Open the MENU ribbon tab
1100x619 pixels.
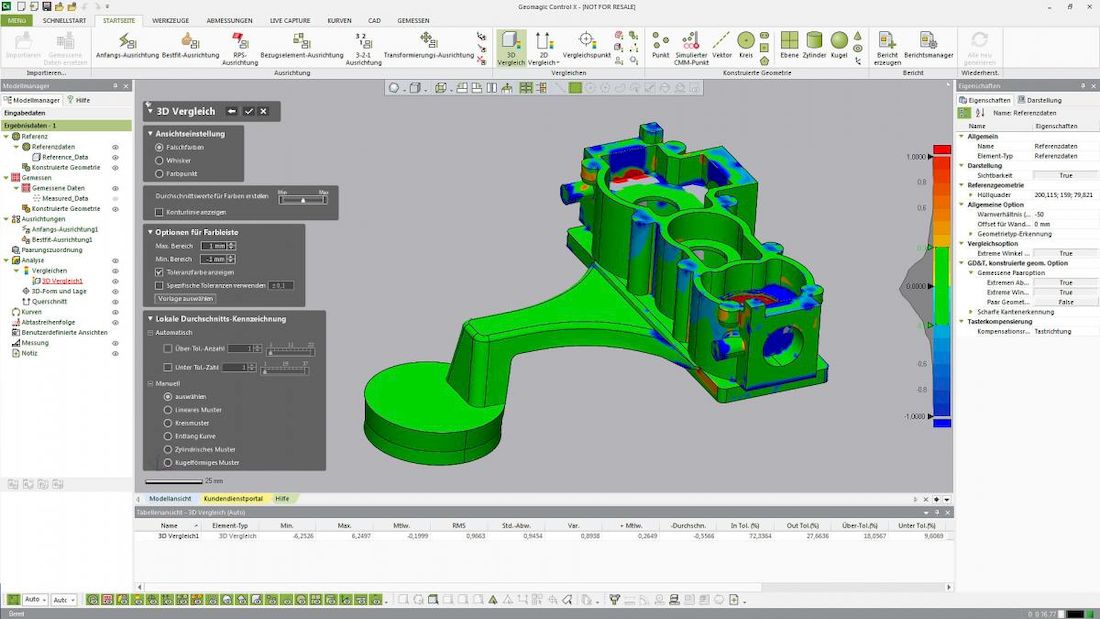pos(17,20)
